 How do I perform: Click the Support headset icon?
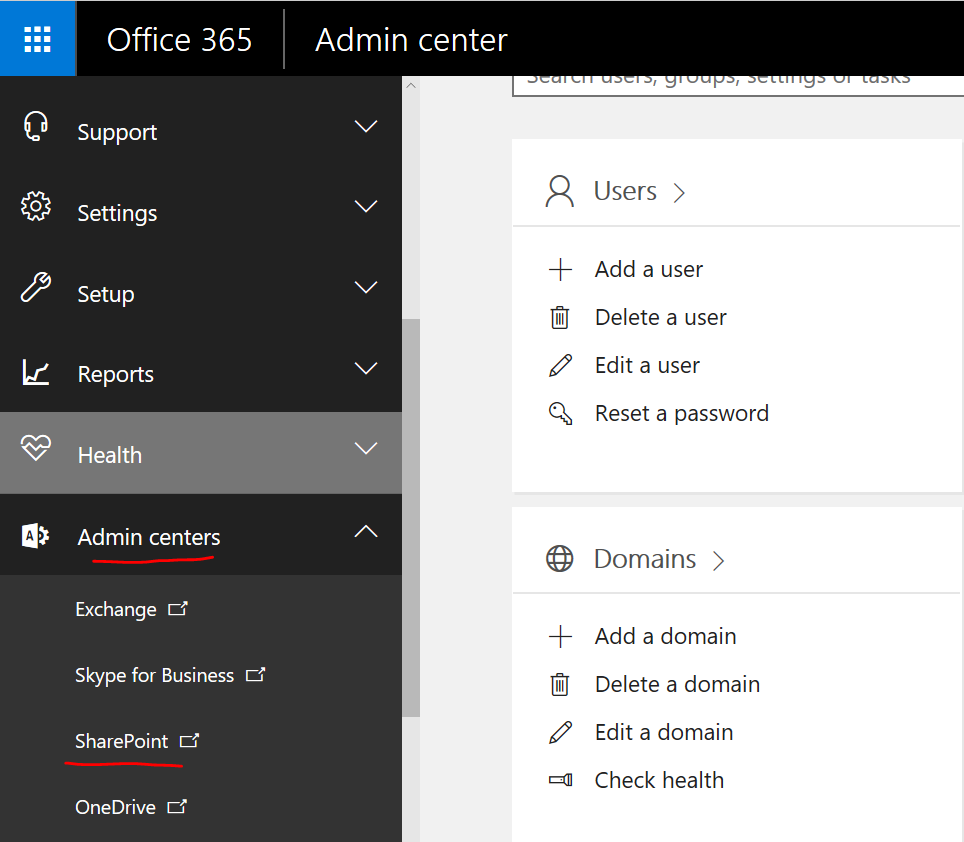pos(36,126)
